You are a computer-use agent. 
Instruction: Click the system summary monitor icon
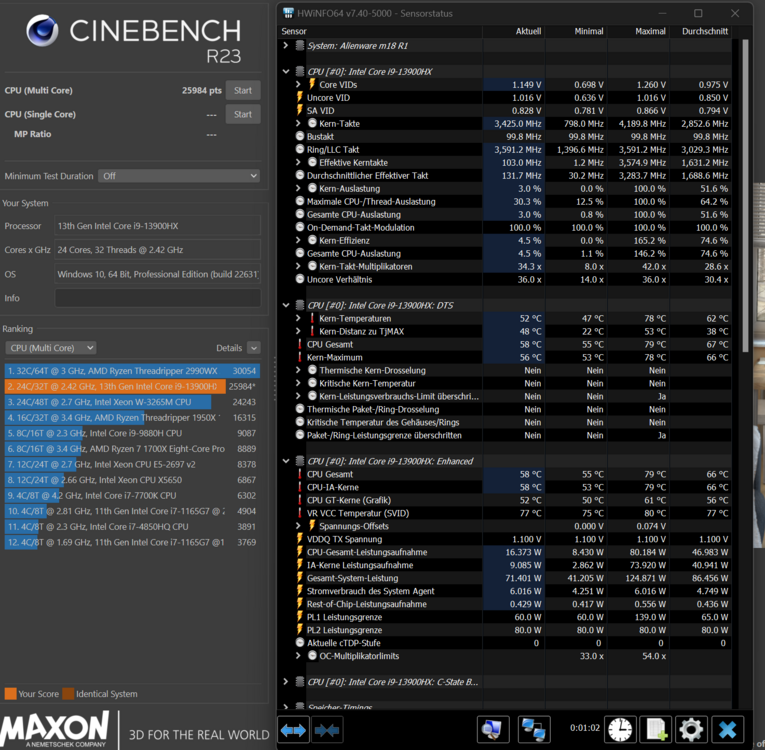[492, 729]
